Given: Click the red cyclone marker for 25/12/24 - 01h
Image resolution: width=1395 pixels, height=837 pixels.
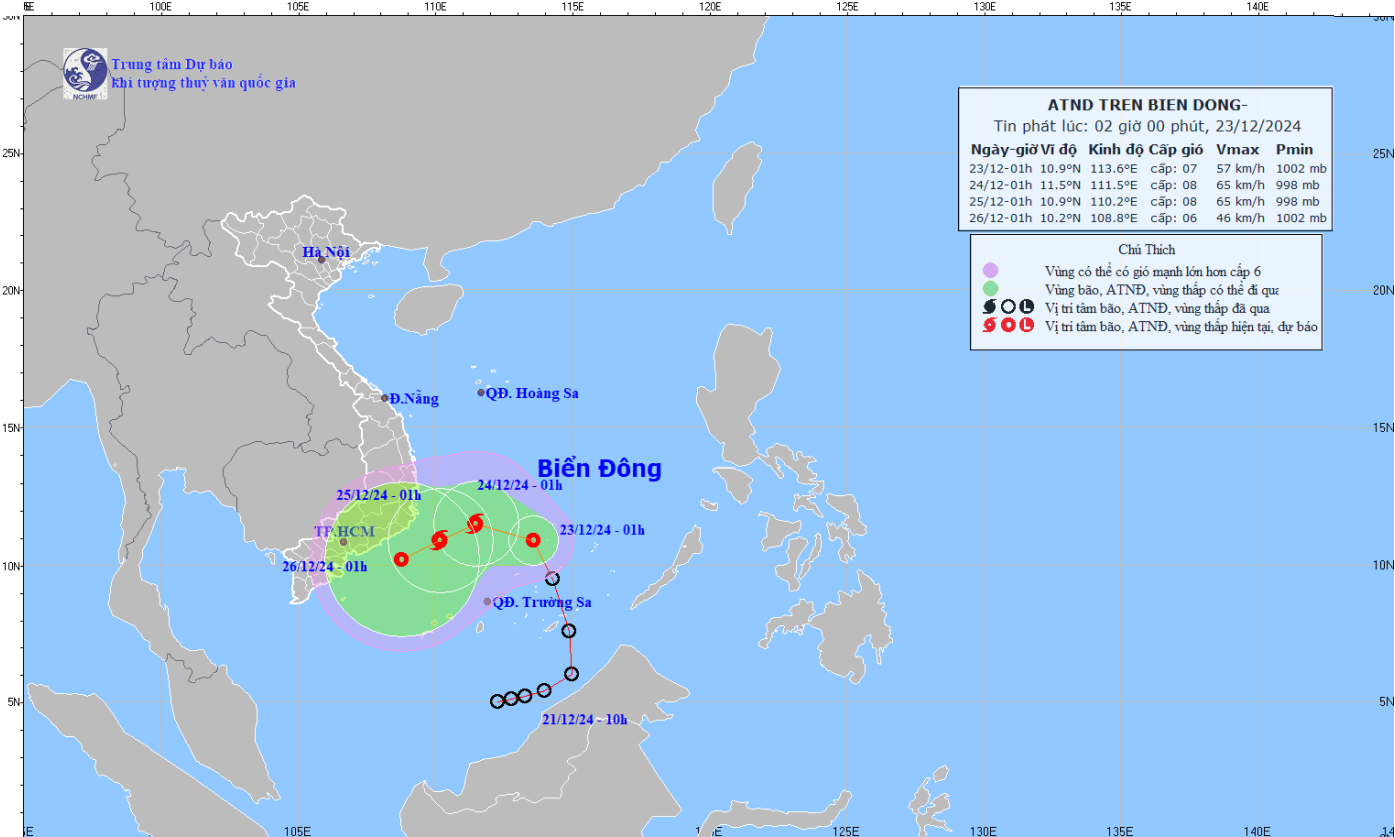Looking at the screenshot, I should (x=439, y=541).
